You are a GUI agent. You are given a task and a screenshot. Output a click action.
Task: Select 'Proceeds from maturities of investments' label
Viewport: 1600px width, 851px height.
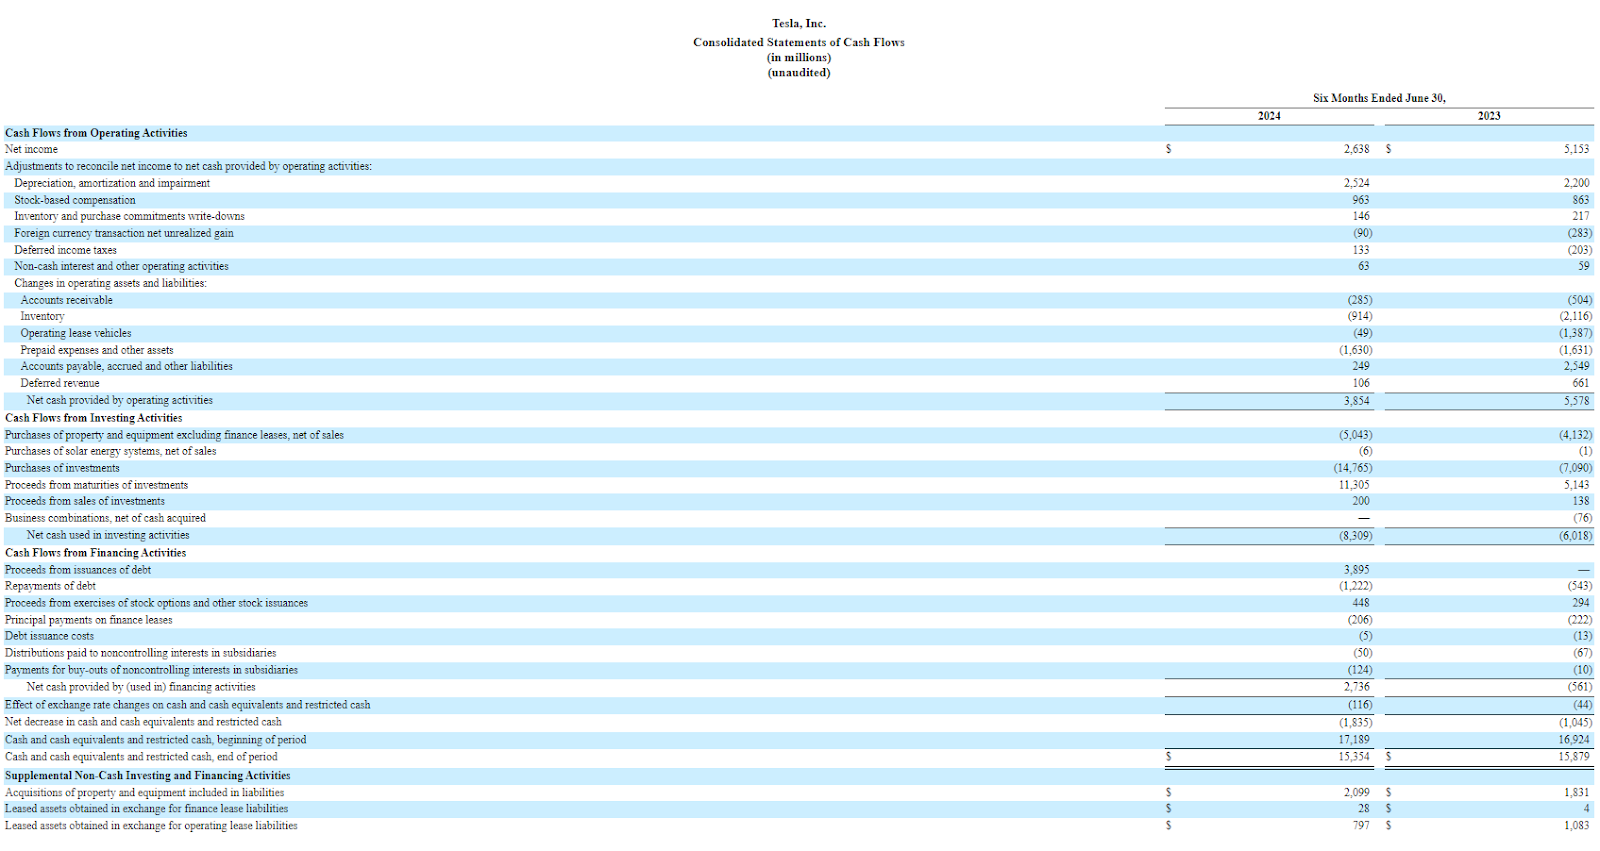96,485
